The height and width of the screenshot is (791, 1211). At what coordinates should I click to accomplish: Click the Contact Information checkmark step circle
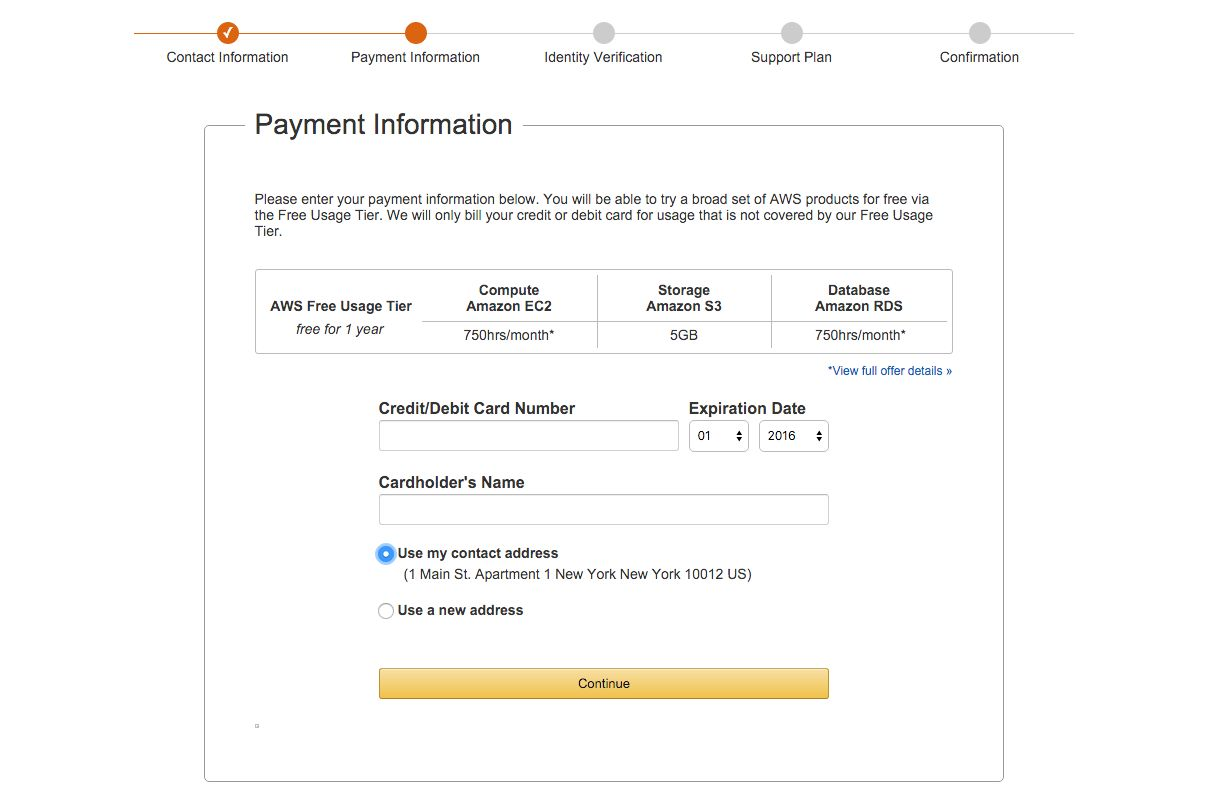pyautogui.click(x=228, y=33)
